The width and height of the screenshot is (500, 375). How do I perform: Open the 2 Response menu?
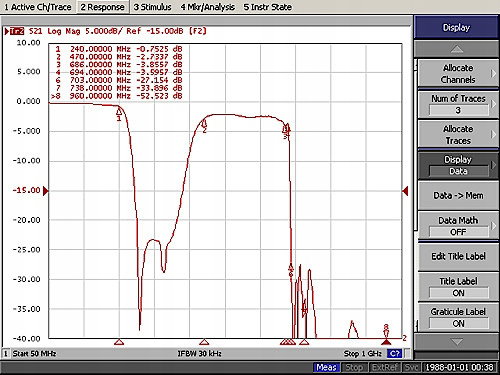pos(102,7)
